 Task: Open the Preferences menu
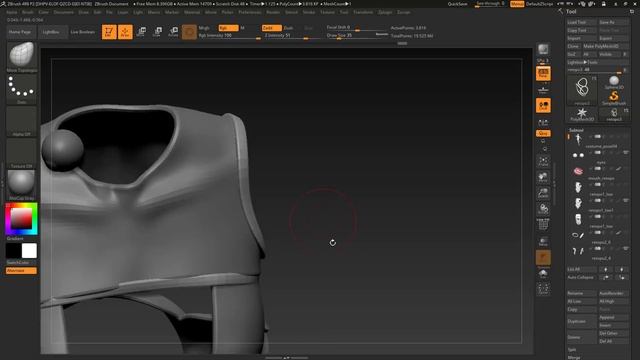pyautogui.click(x=250, y=12)
